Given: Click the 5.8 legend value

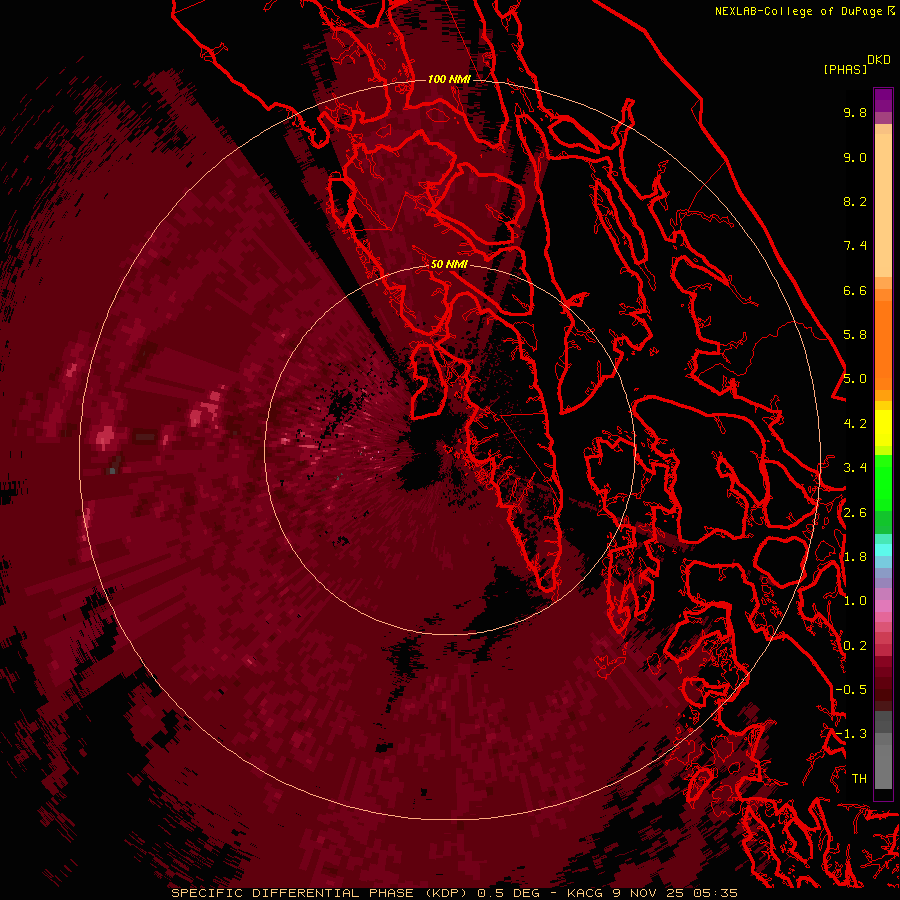Looking at the screenshot, I should click(x=855, y=335).
